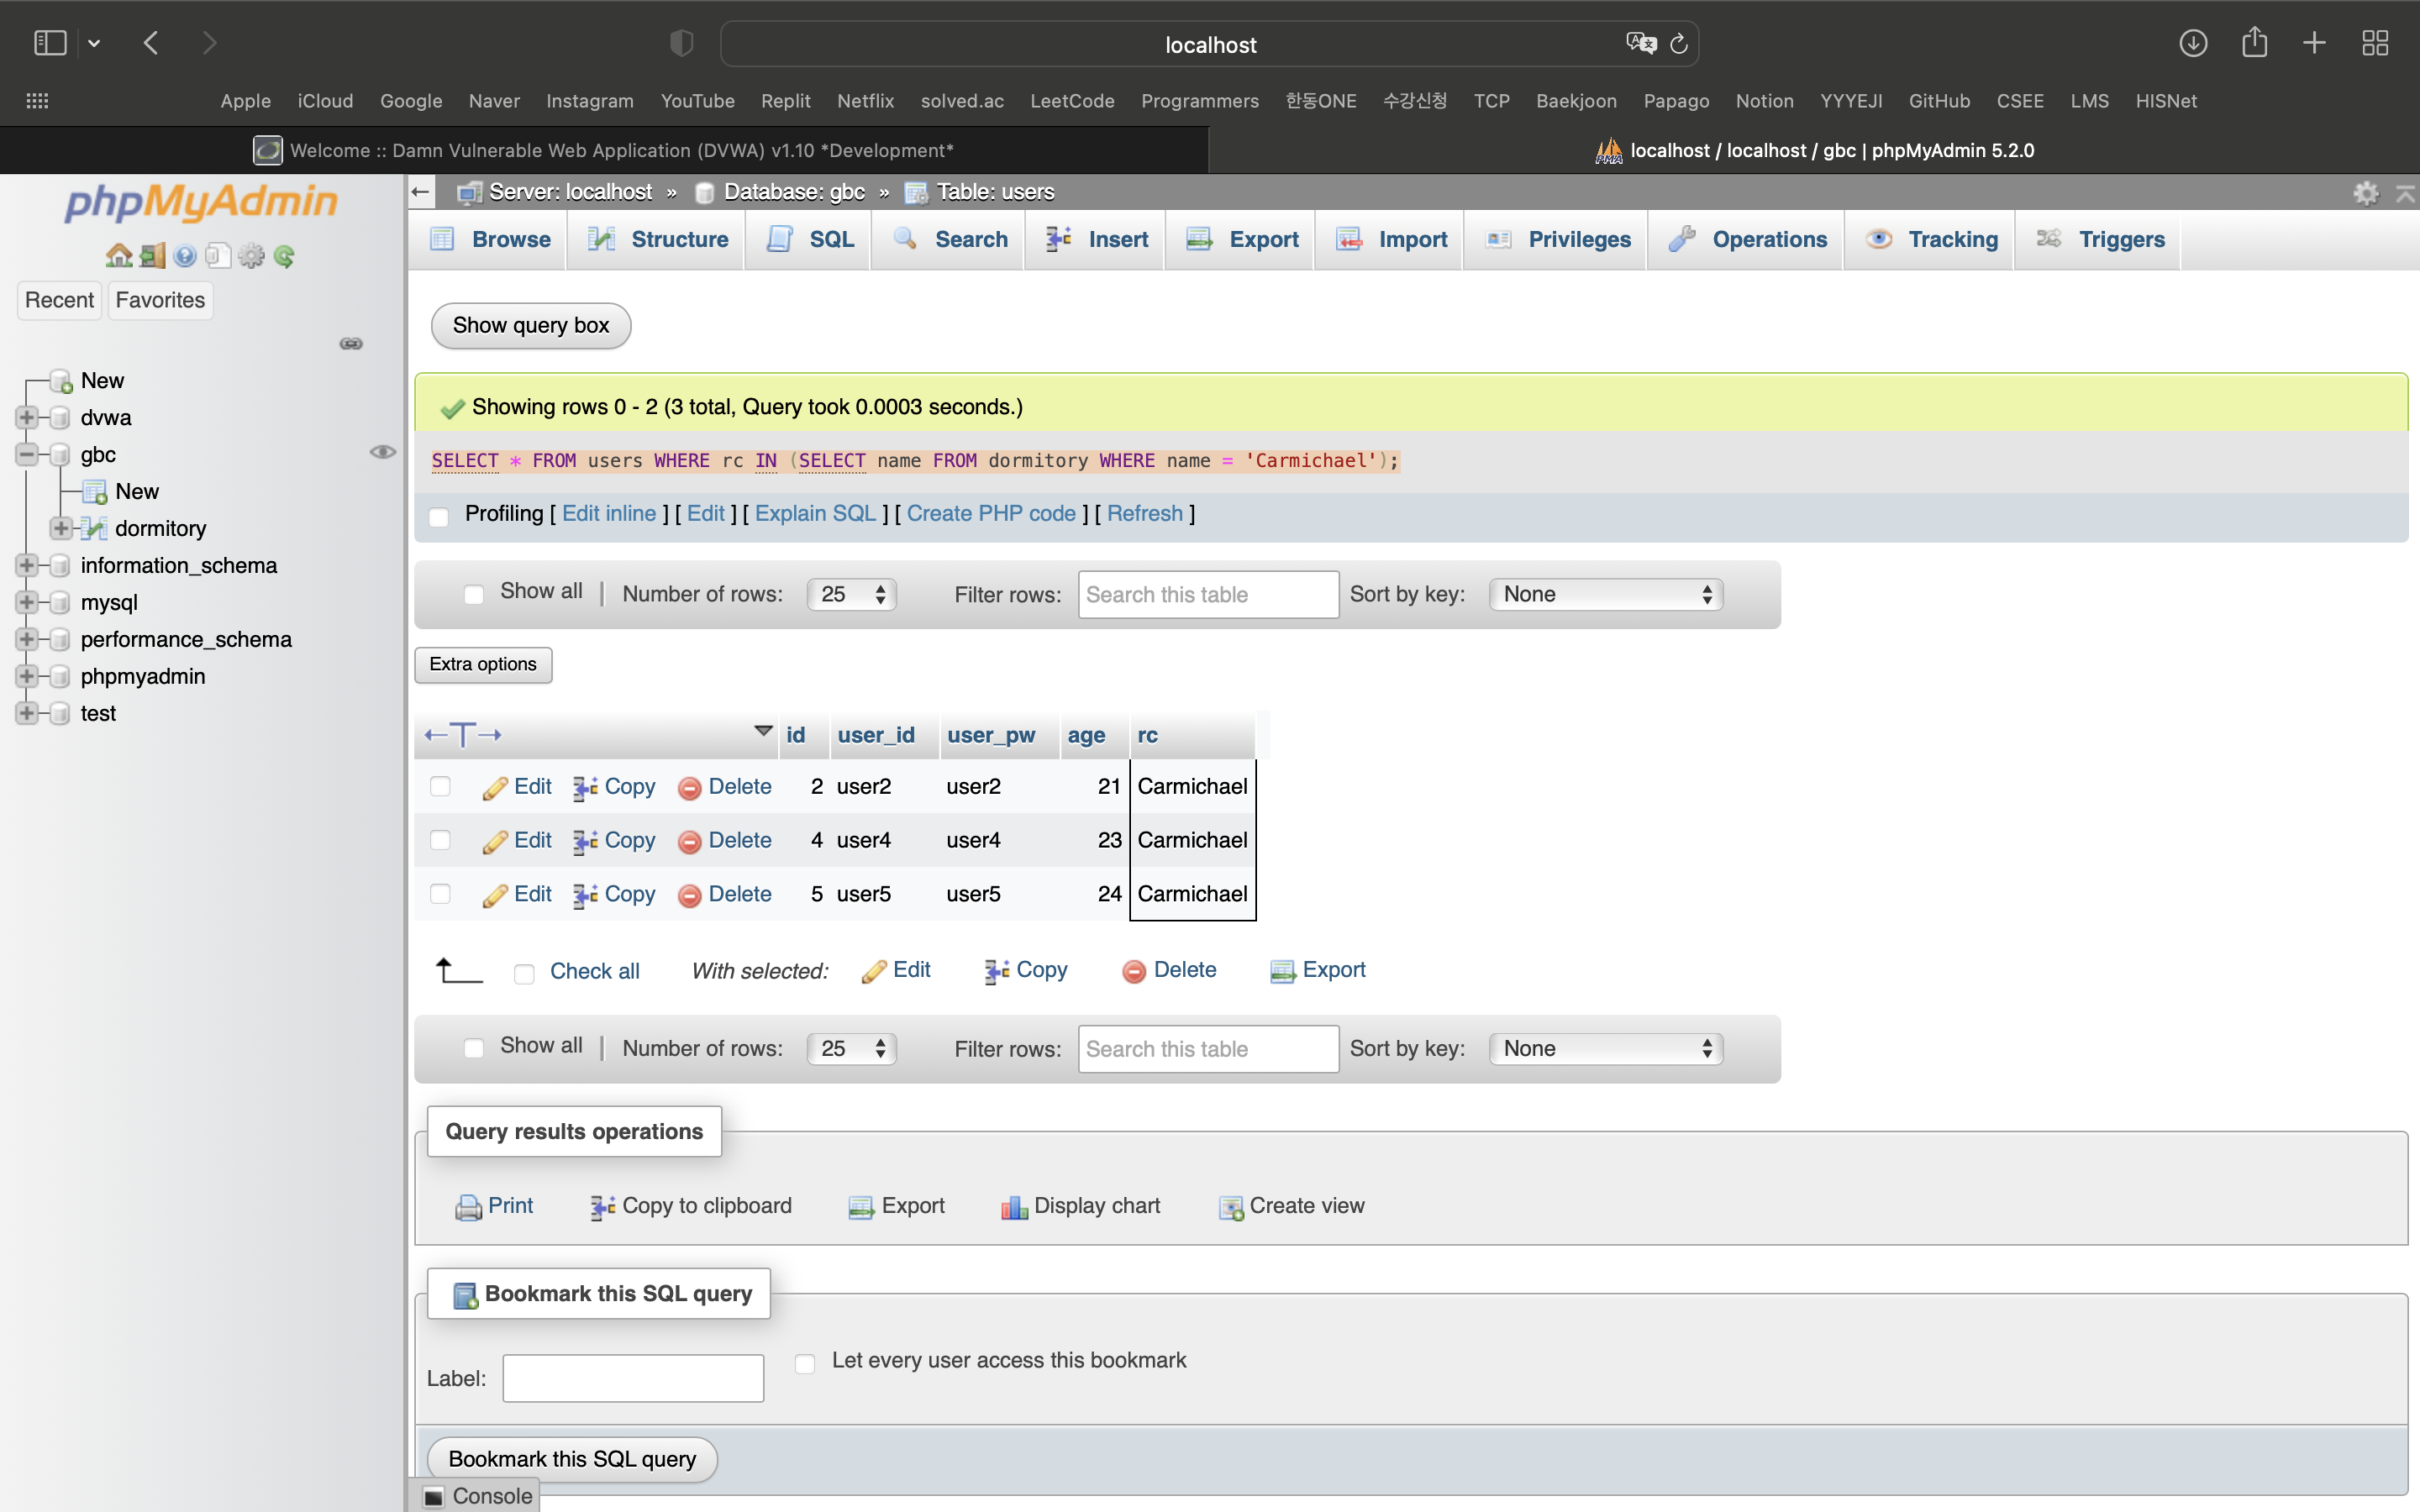Image resolution: width=2420 pixels, height=1512 pixels.
Task: Click the page settings gear icon top-right
Action: pos(2365,192)
